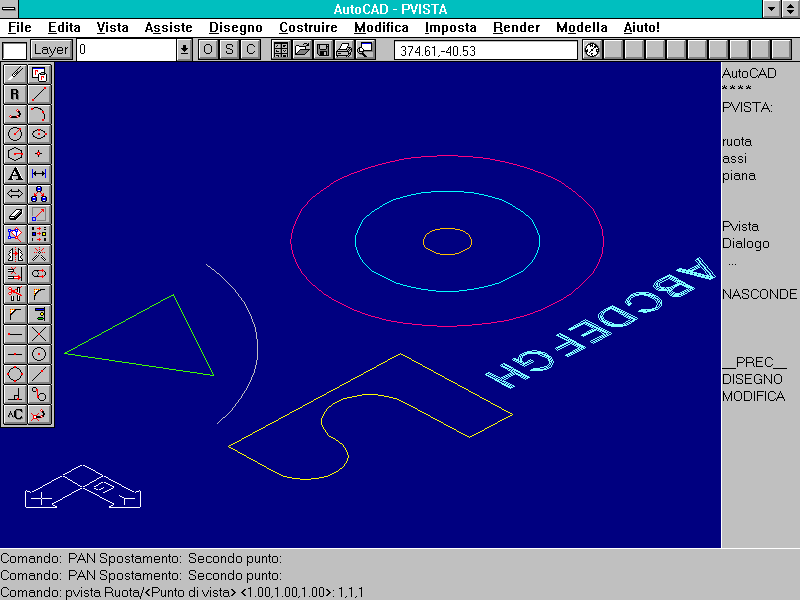Click the current color swatch box
This screenshot has height=600, width=800.
pos(15,51)
